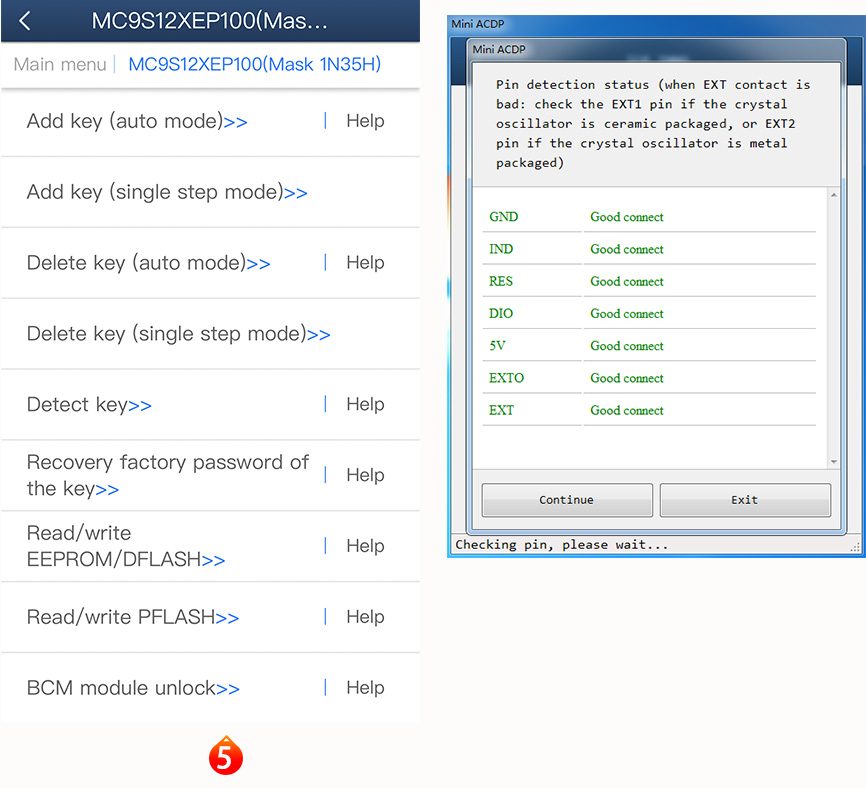Click Good connect status for 5V
The image size is (866, 788).
pyautogui.click(x=627, y=346)
